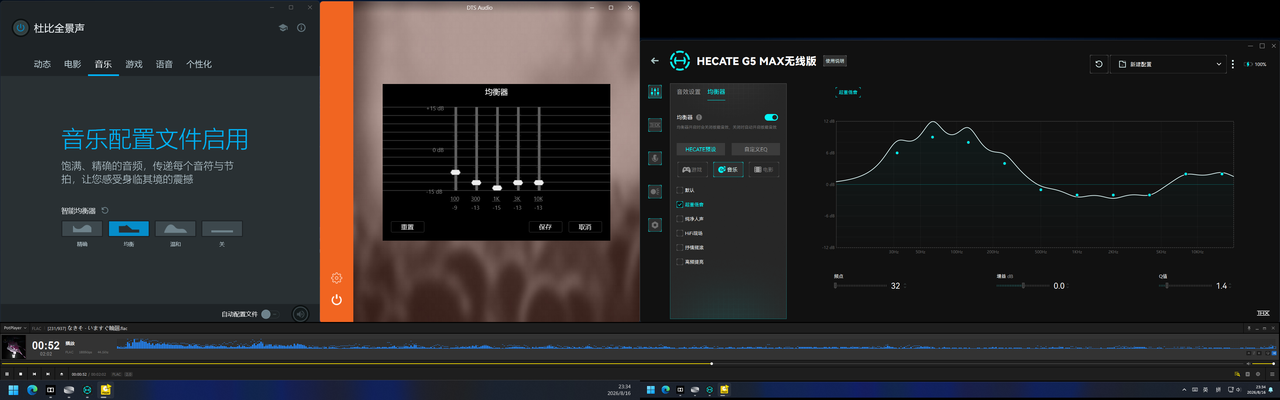Viewport: 1280px width, 400px height.
Task: Skip to next track in PotPlayer
Action: [48, 374]
